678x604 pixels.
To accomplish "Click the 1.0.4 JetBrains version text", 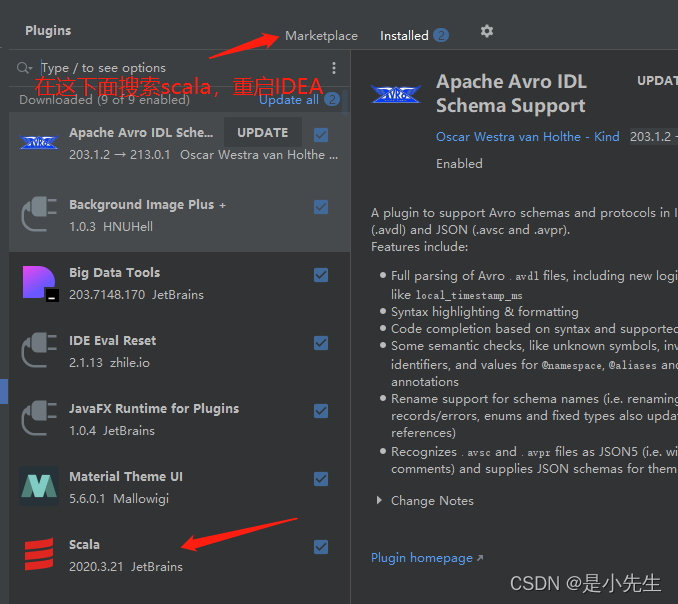I will [112, 431].
